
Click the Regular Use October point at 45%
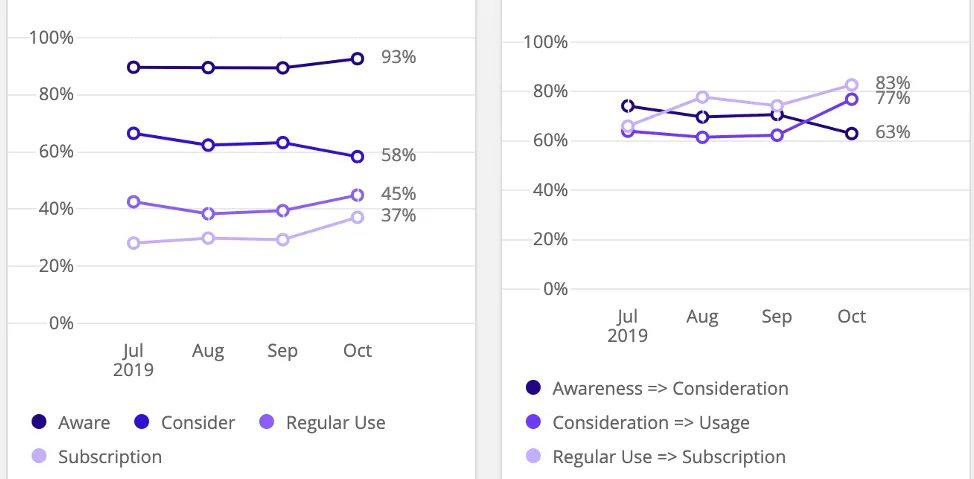click(x=357, y=195)
